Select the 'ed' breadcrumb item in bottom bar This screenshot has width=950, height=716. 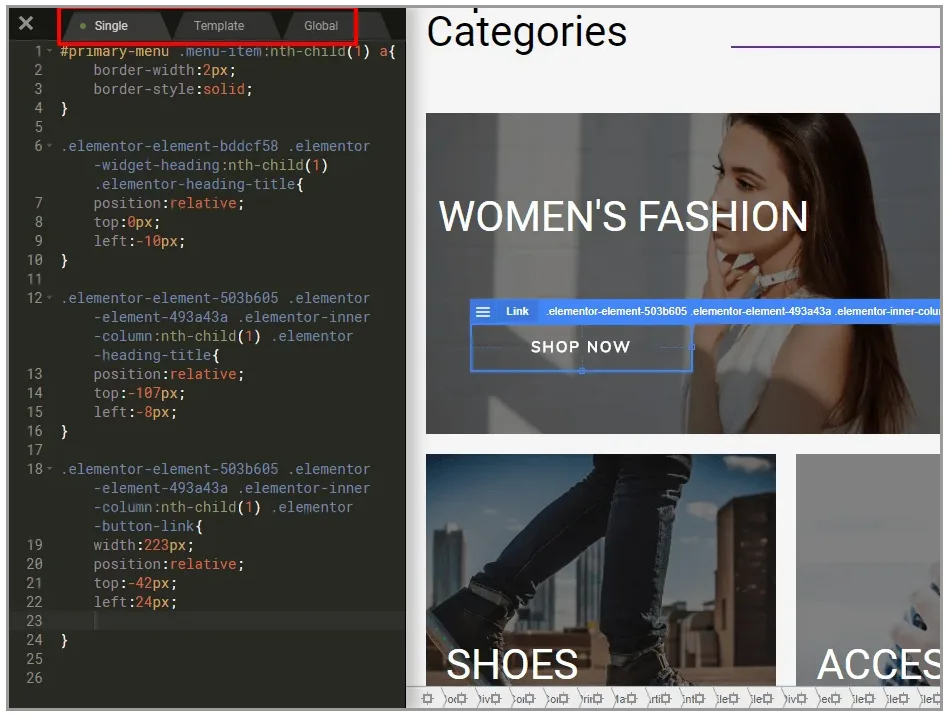[x=831, y=699]
